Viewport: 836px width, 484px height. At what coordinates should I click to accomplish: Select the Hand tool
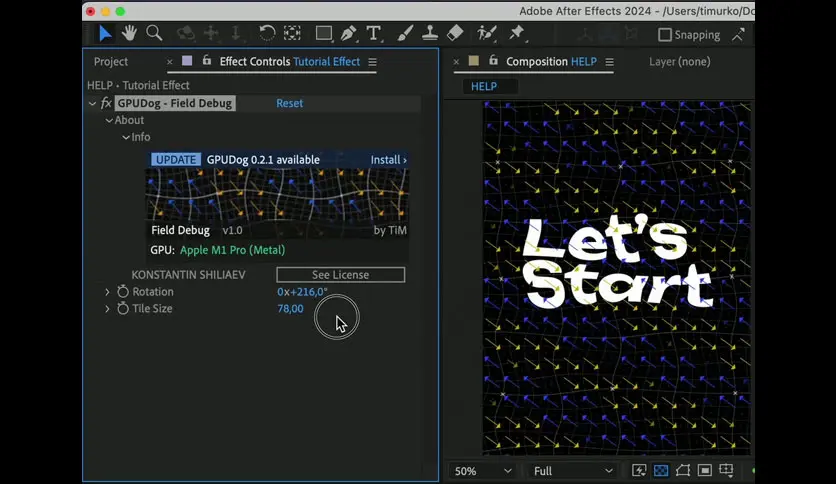click(x=128, y=34)
